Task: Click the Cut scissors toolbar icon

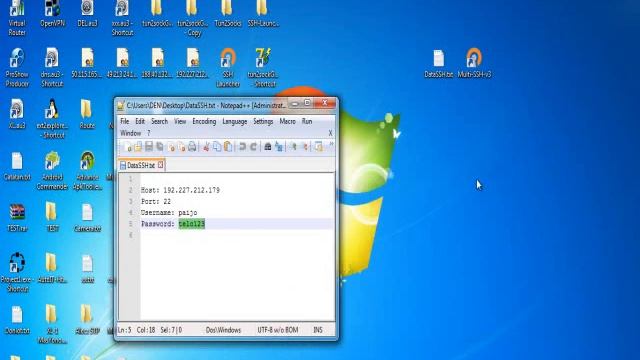Action: [206, 147]
